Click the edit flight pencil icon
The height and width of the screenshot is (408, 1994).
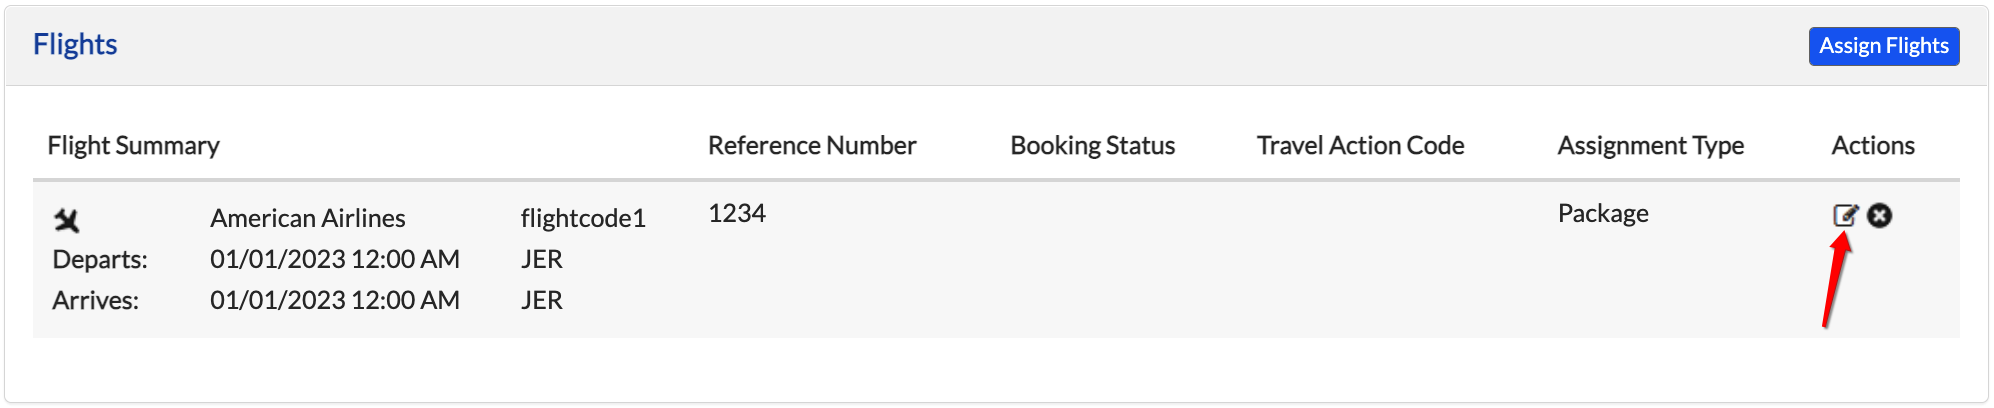point(1845,215)
